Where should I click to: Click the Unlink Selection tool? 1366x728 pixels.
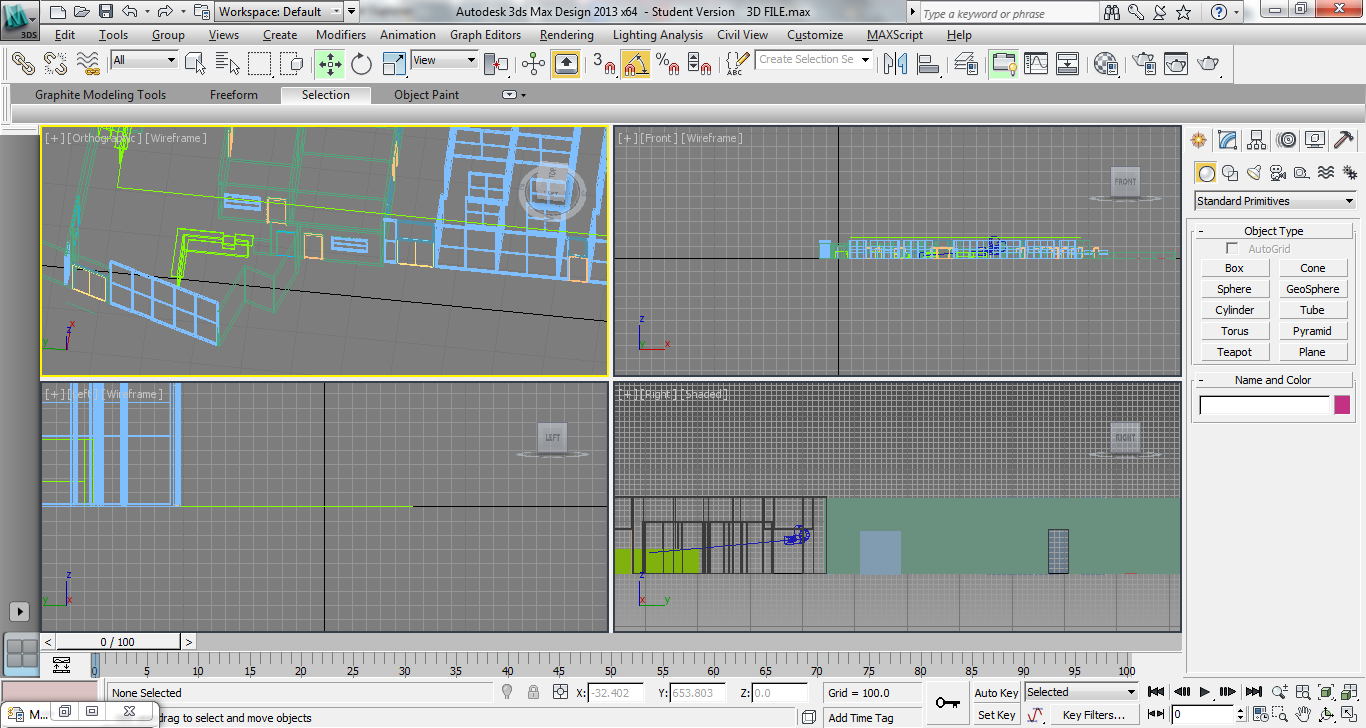coord(56,64)
